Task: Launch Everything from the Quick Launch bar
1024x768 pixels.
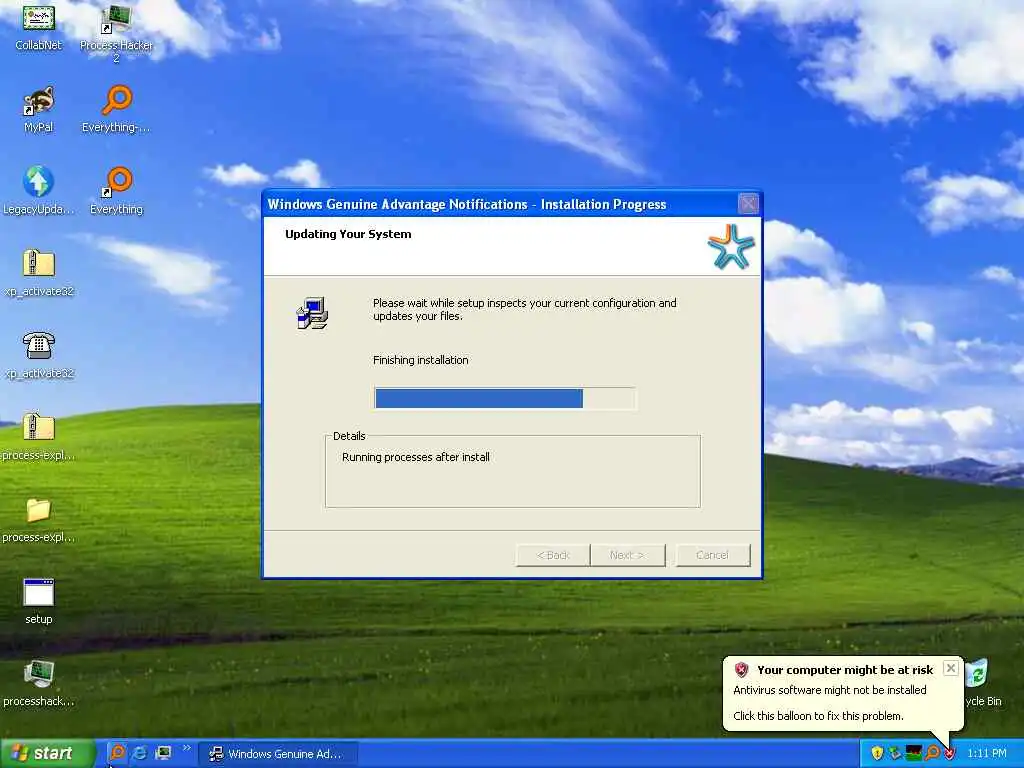Action: [117, 753]
